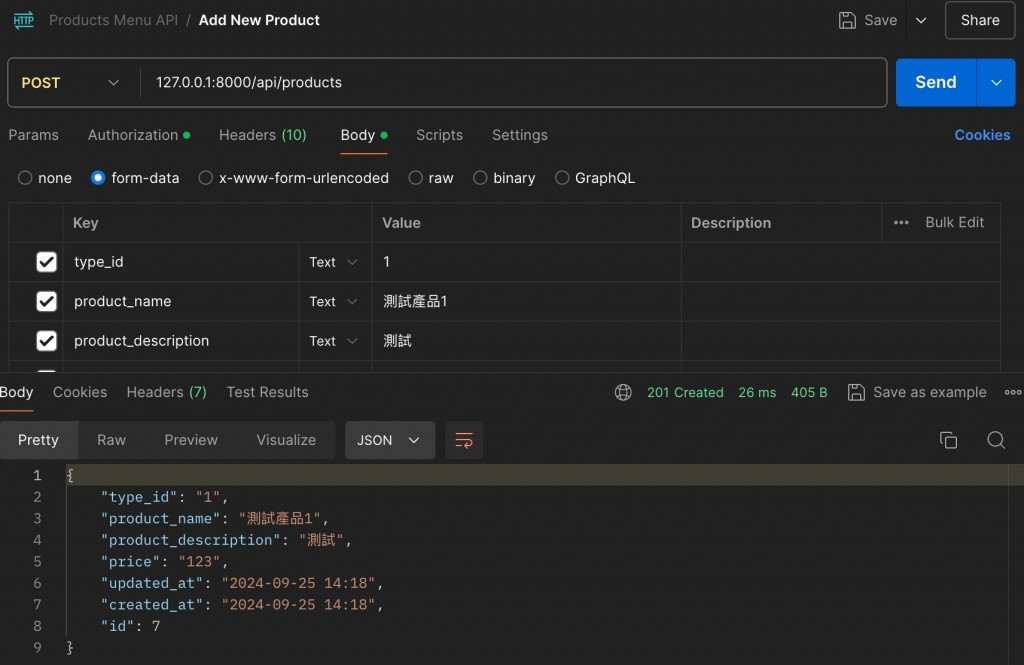
Task: Uncheck the product_name row checkbox
Action: (x=46, y=301)
